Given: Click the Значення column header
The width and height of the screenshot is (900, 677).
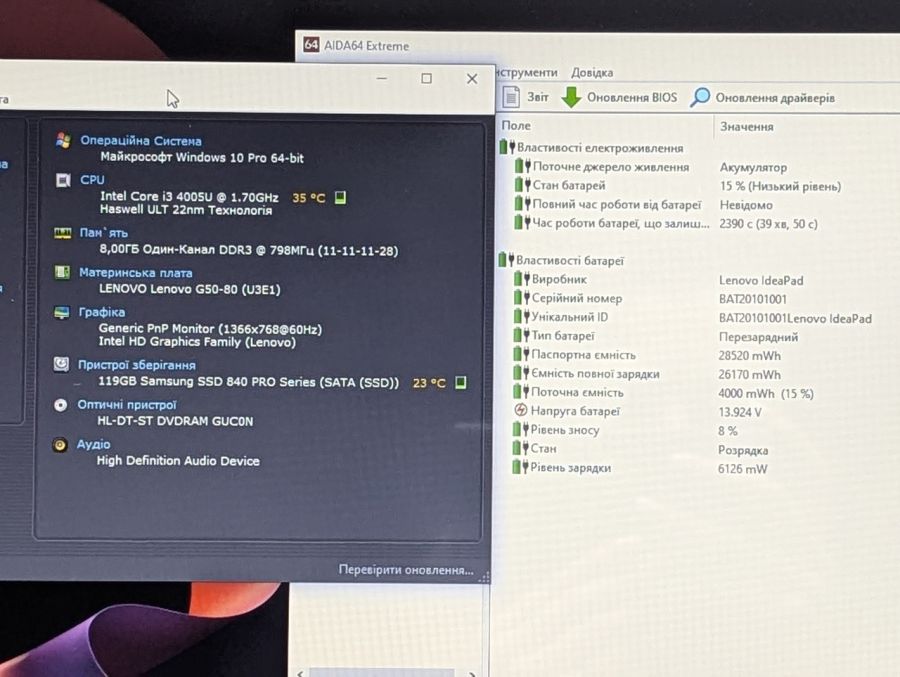Looking at the screenshot, I should pos(746,126).
